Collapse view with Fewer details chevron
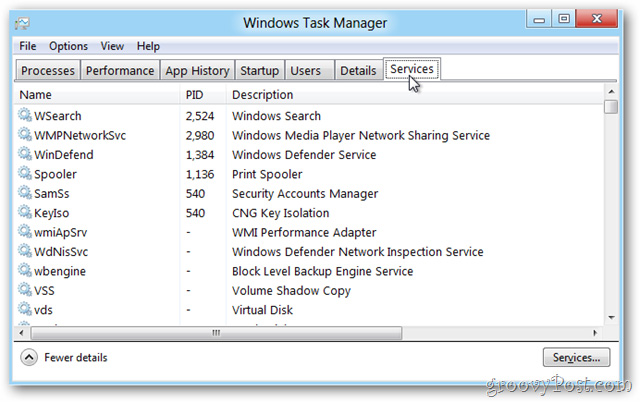640x402 pixels. 29,358
